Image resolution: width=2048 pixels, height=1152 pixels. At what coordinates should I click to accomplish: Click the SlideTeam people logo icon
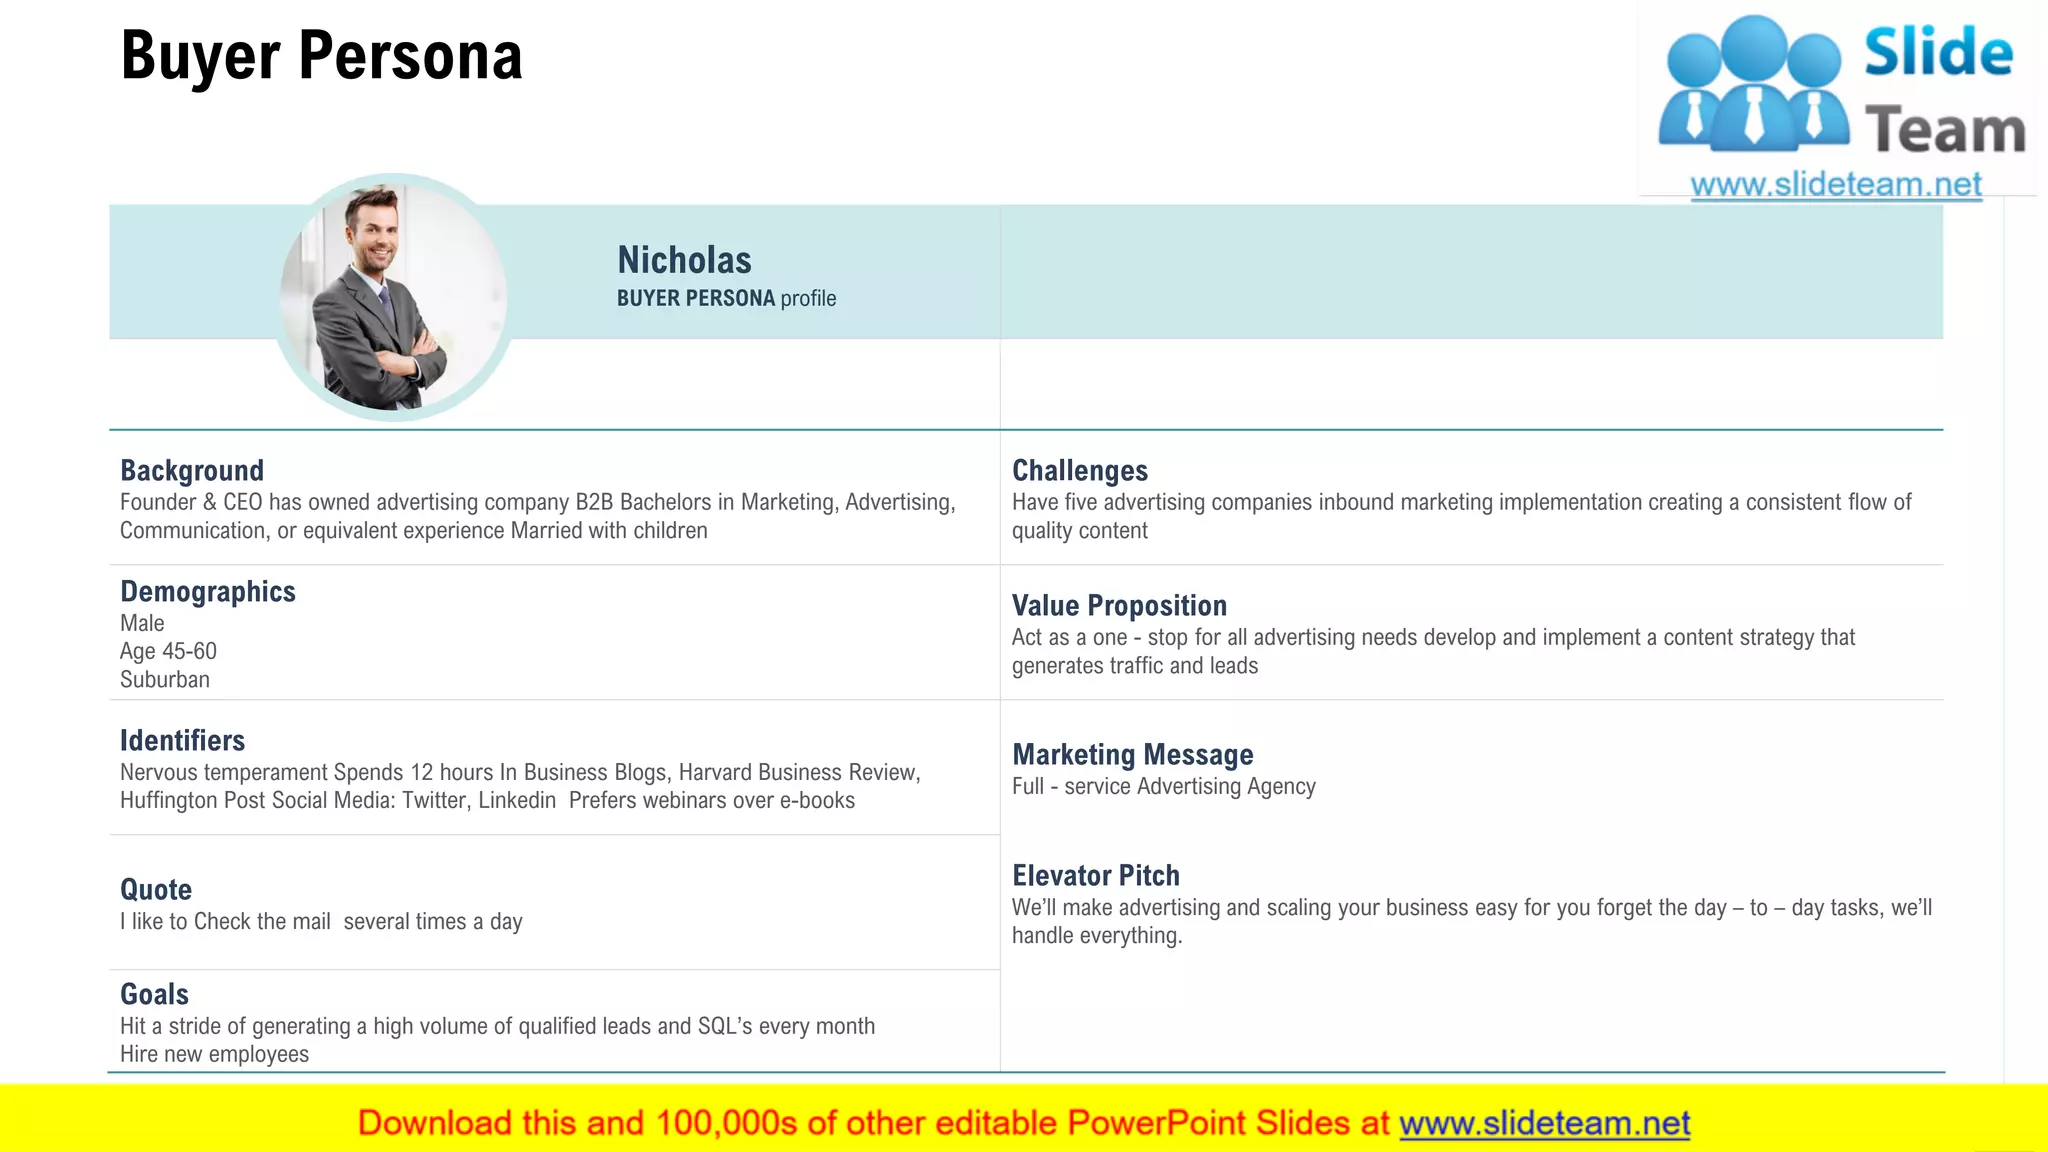click(1754, 86)
